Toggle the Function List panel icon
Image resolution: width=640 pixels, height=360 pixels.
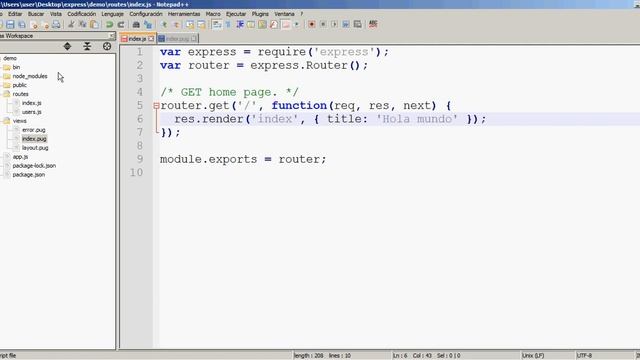tap(274, 24)
